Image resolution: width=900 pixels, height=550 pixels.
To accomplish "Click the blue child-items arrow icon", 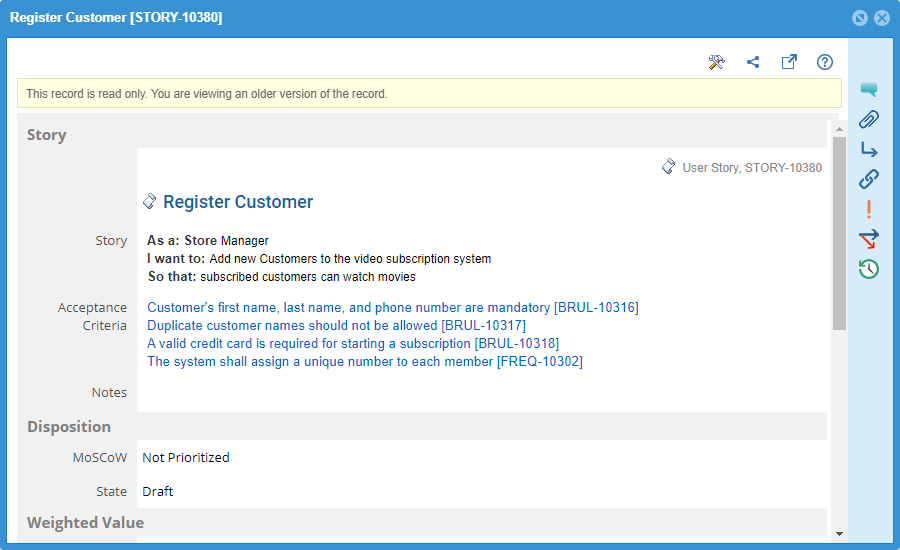I will [x=869, y=149].
